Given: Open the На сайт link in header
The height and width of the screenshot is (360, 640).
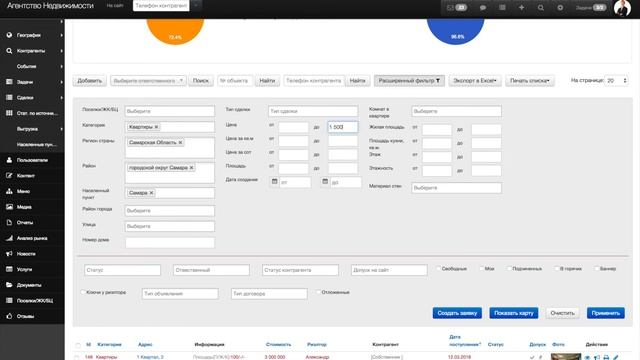Looking at the screenshot, I should click(115, 6).
